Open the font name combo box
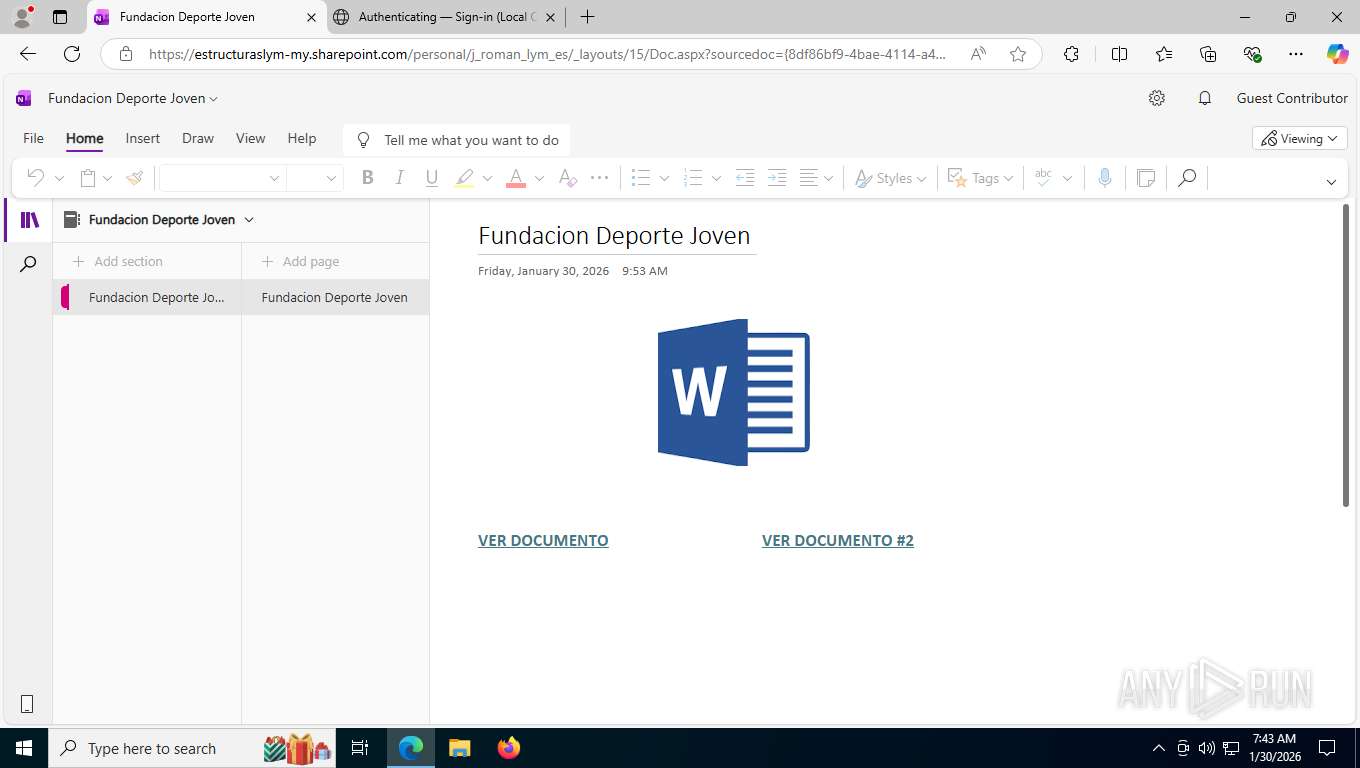 point(223,178)
